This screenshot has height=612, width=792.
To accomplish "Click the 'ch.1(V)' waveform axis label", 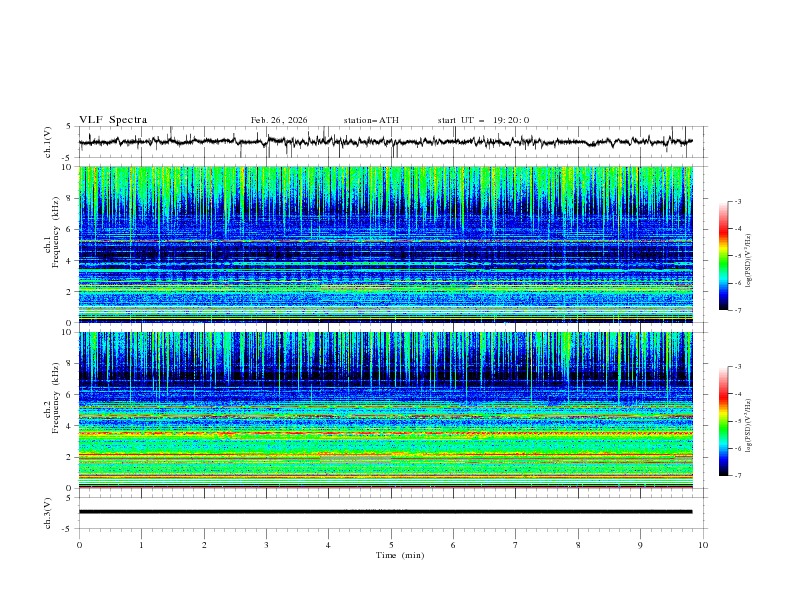I will (x=48, y=142).
